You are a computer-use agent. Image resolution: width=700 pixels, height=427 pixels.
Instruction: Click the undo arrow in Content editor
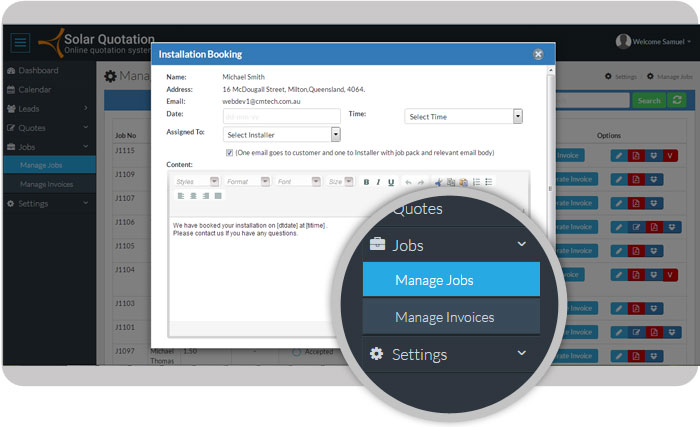pos(408,182)
